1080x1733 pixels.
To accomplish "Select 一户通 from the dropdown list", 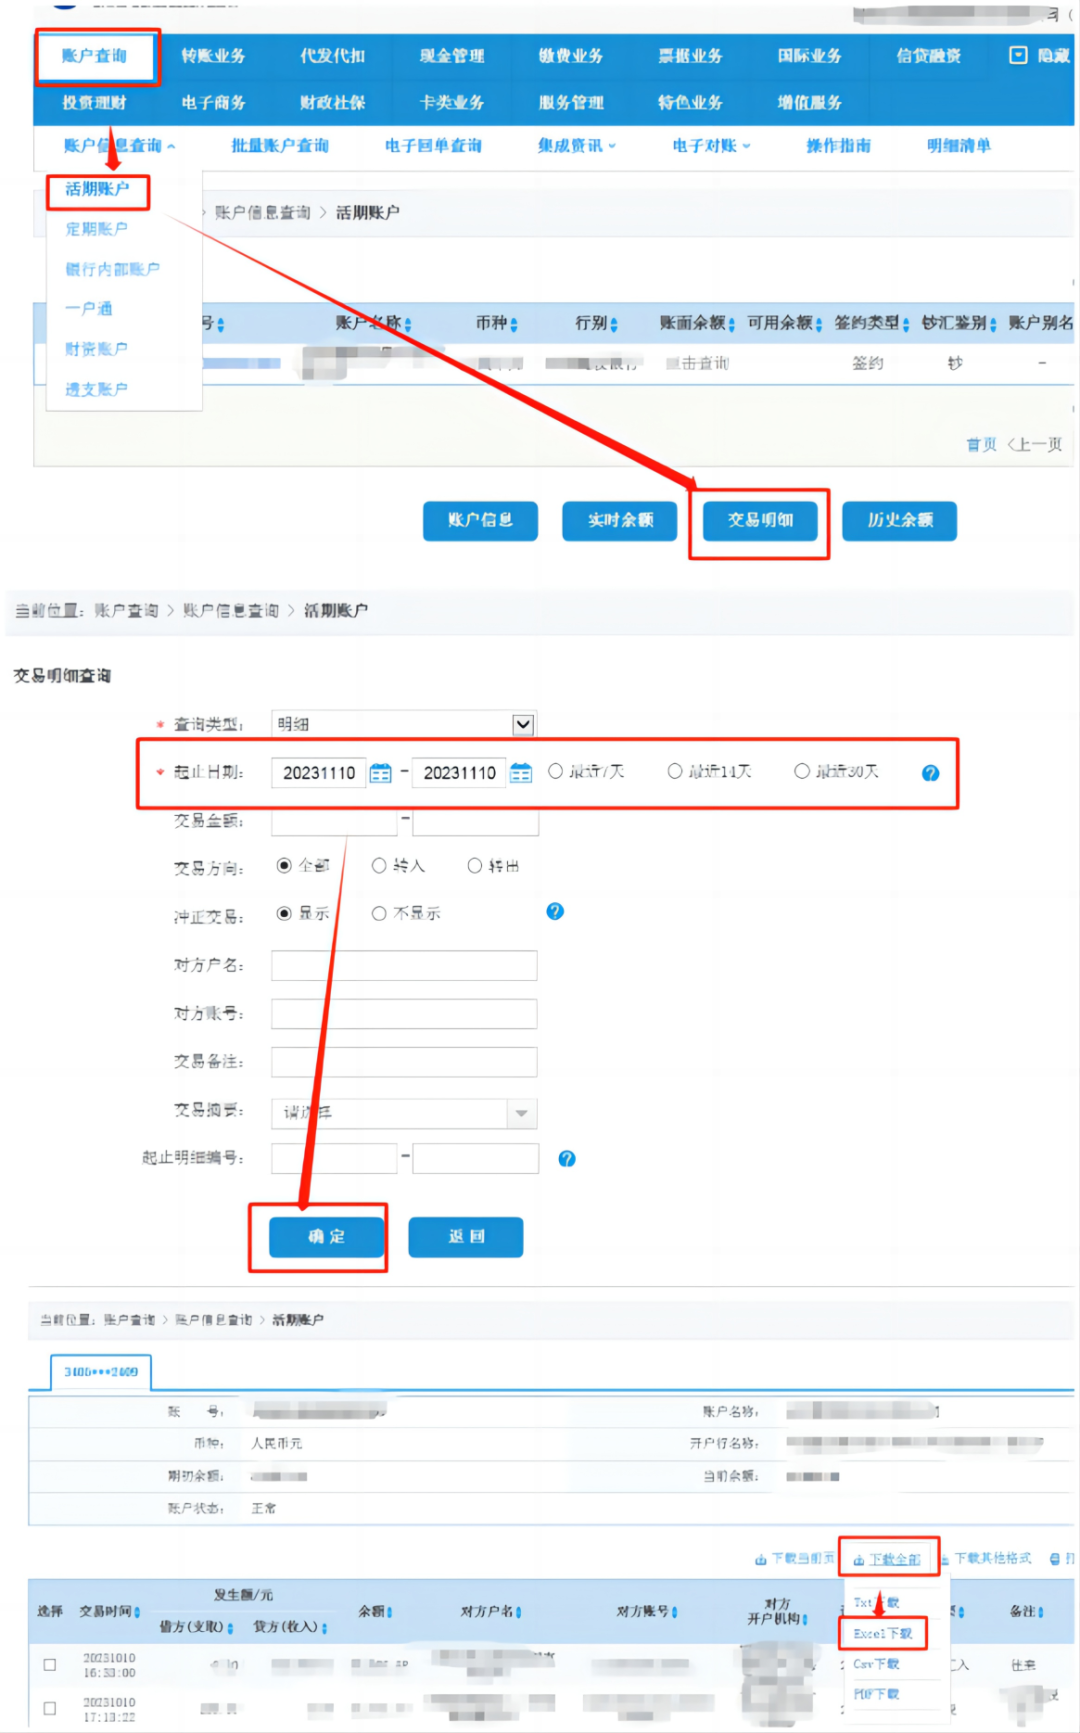I will [89, 309].
